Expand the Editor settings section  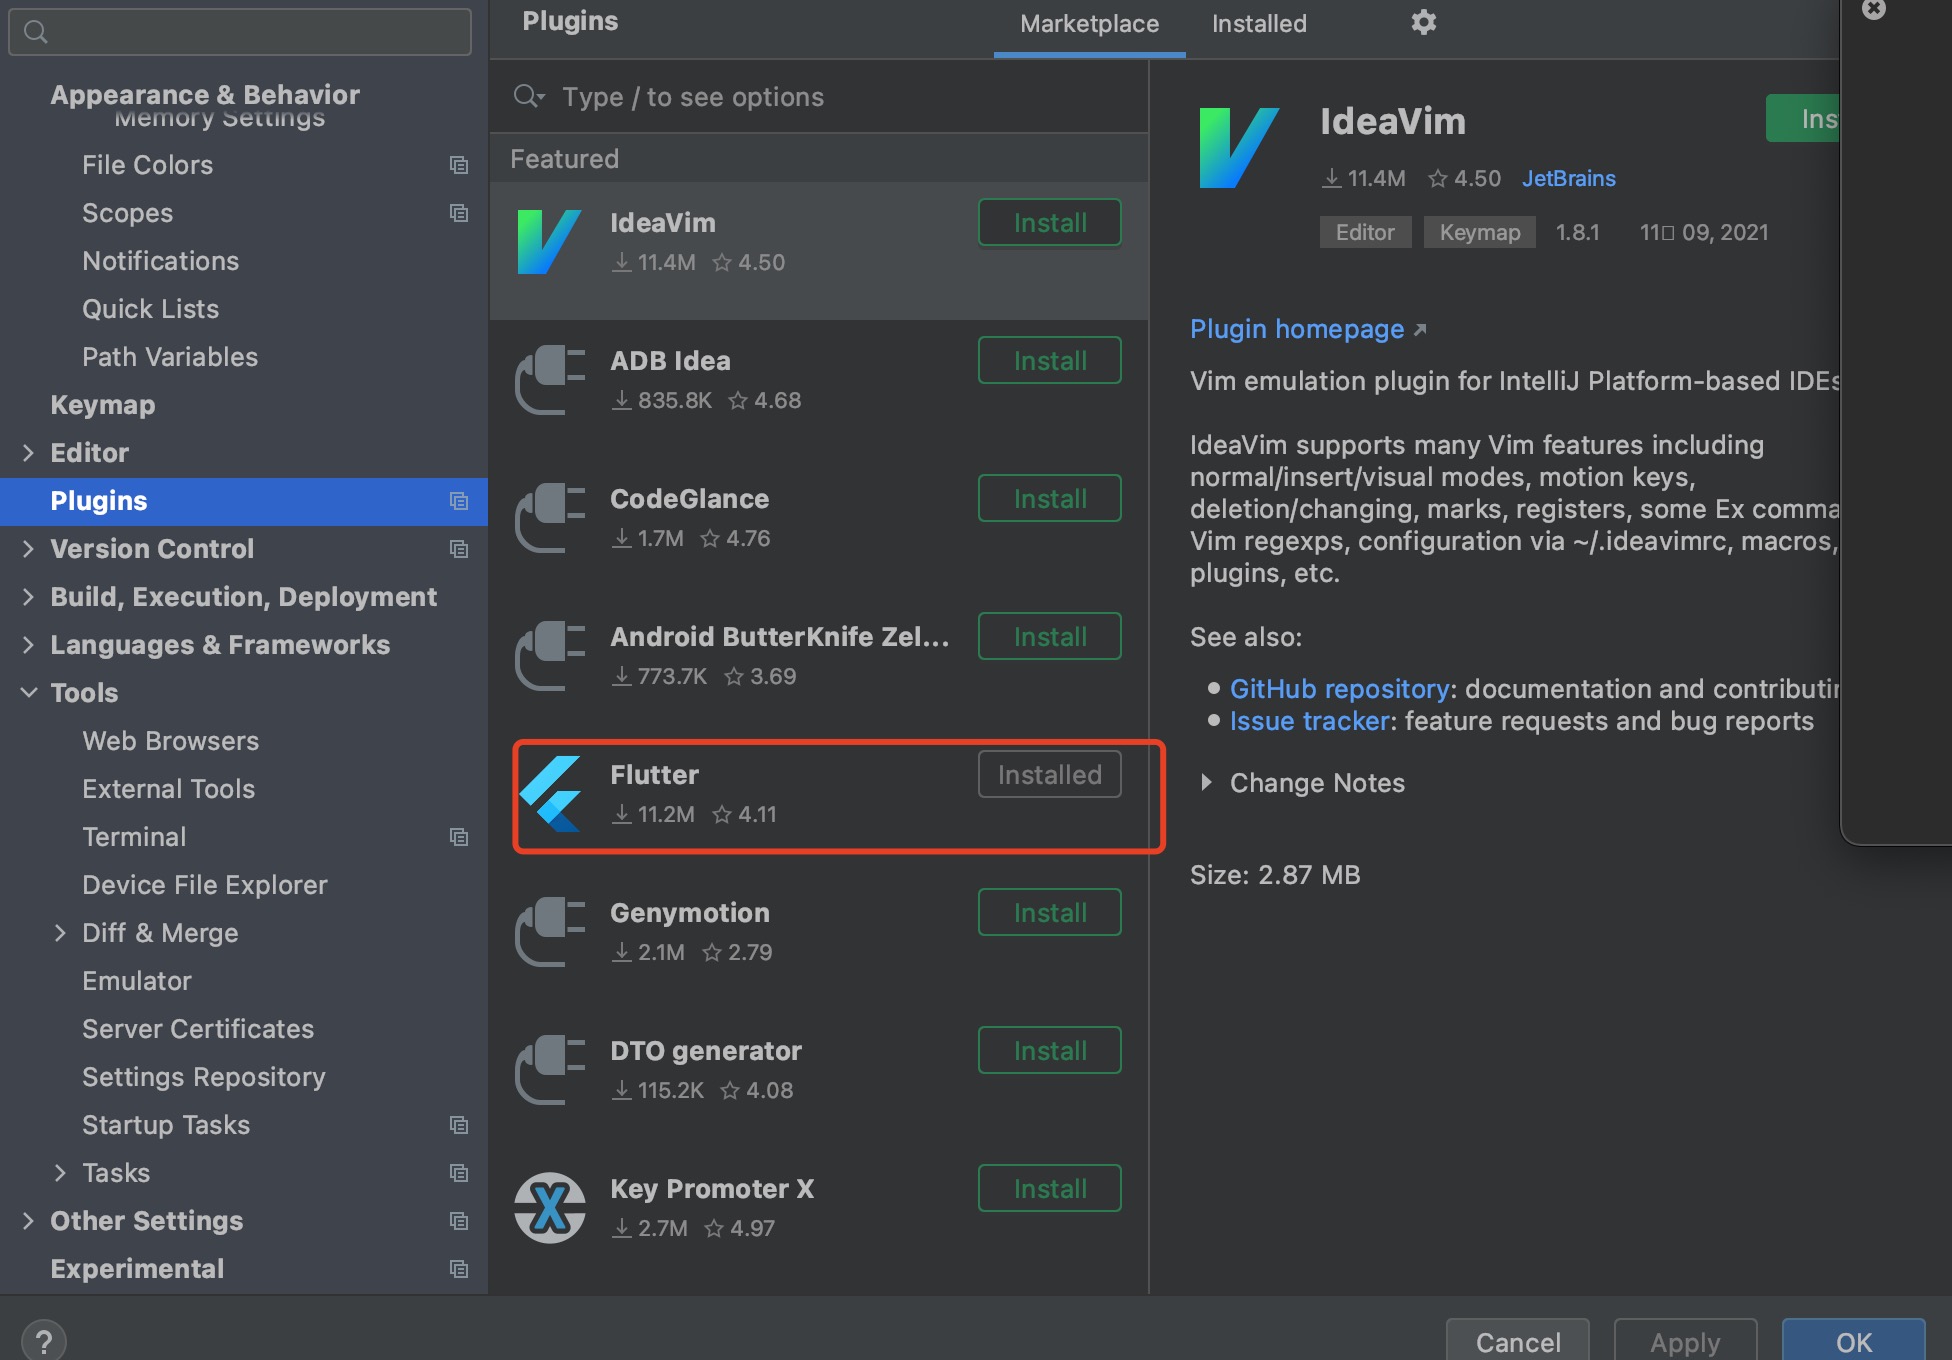point(28,453)
